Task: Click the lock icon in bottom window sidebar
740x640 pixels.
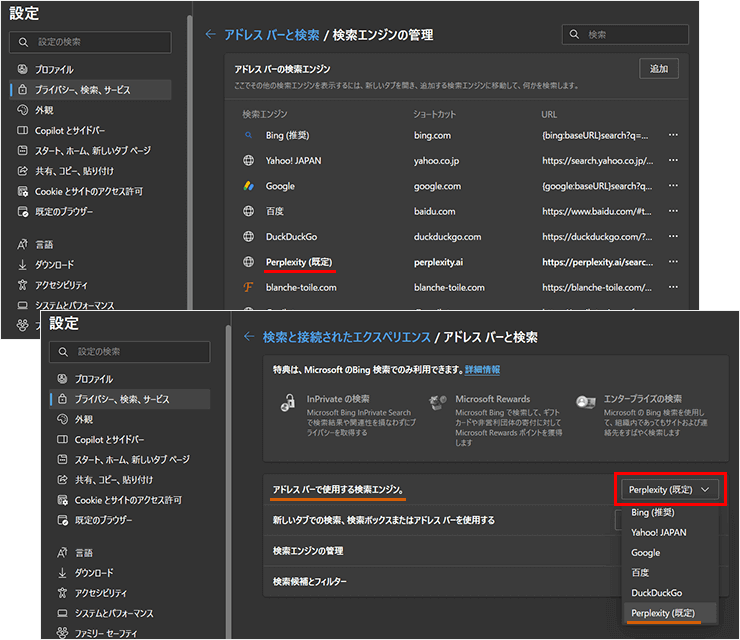Action: click(x=62, y=399)
